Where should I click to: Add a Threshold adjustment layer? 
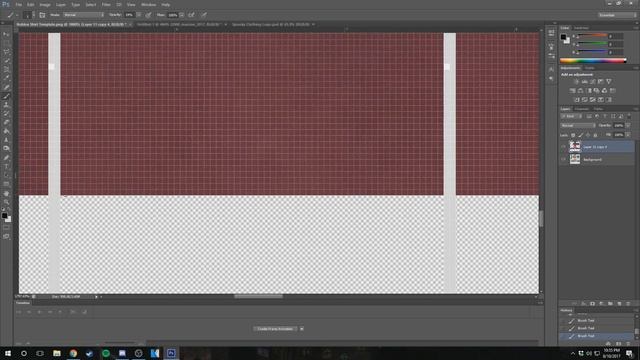coord(593,100)
